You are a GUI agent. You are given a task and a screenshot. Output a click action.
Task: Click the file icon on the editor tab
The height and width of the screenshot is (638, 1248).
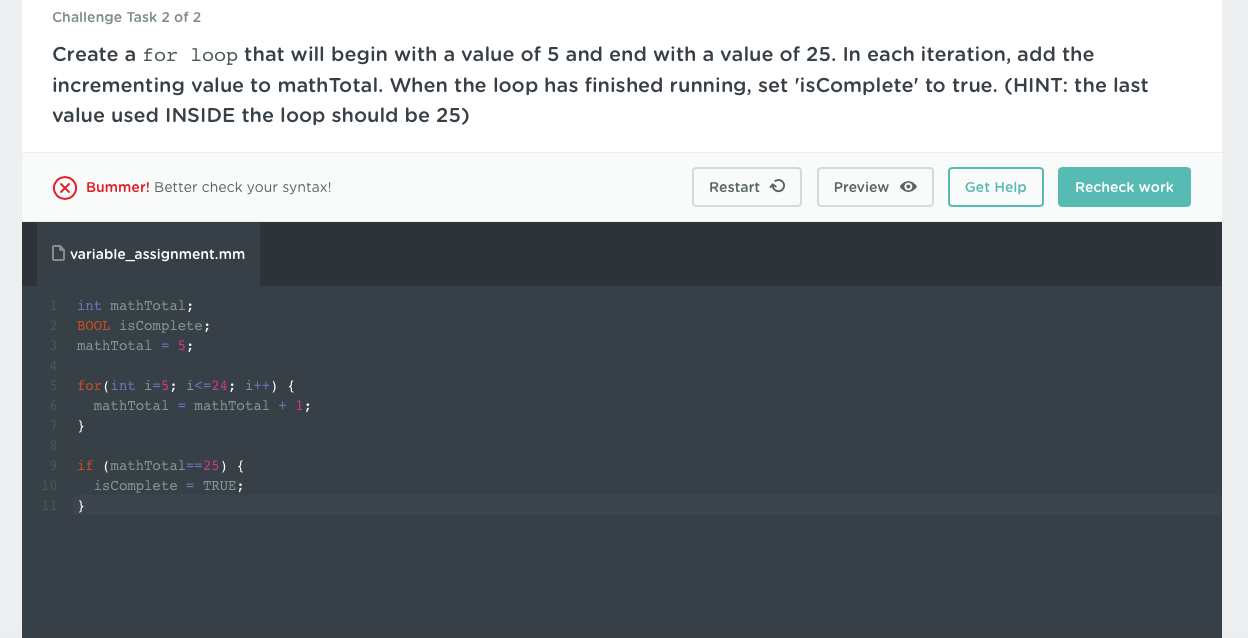(x=59, y=254)
